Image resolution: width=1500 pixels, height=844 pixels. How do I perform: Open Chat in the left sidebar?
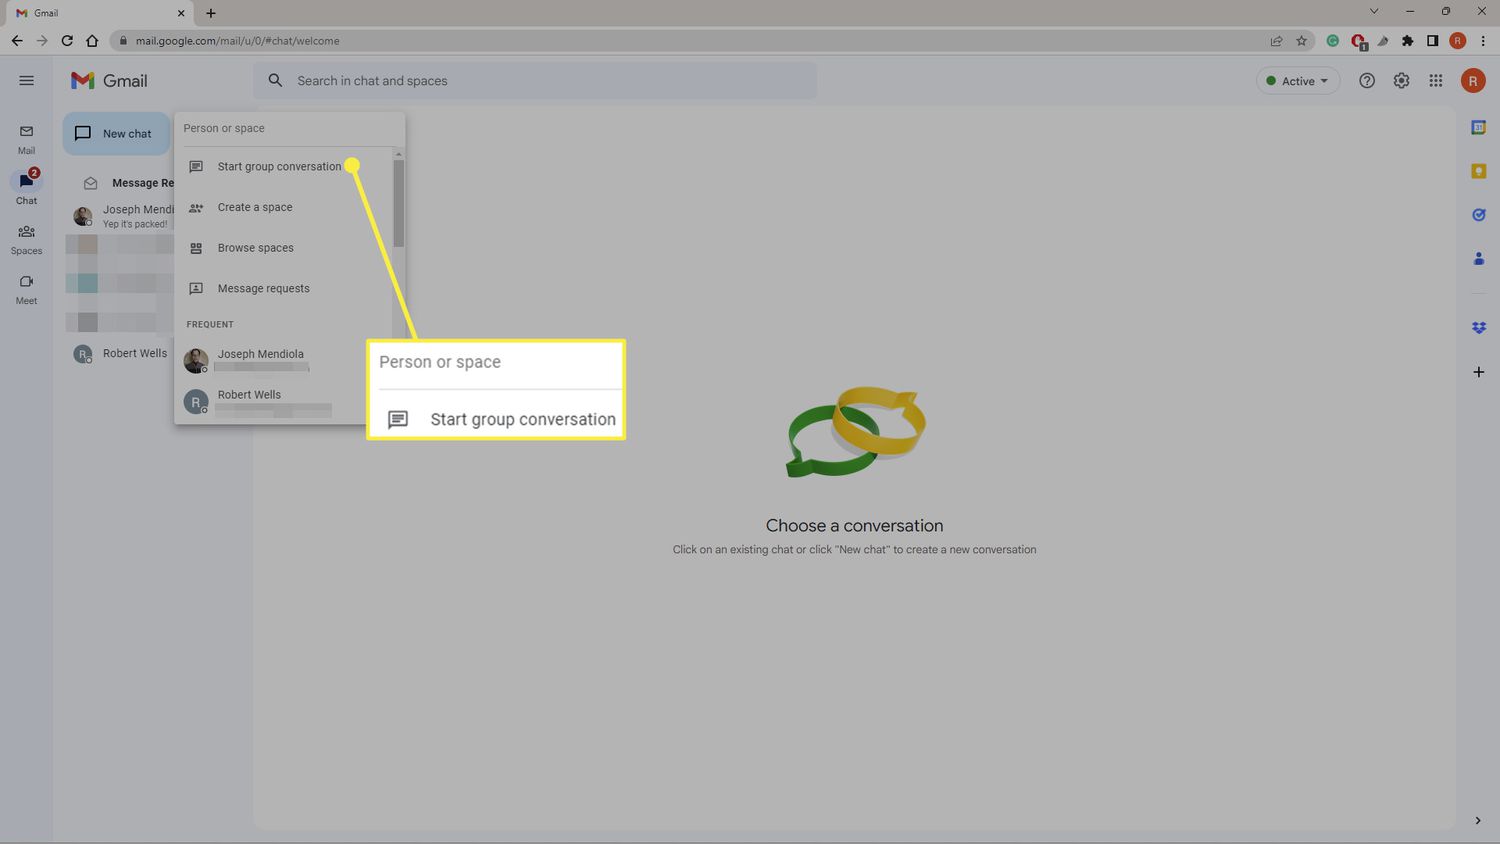pyautogui.click(x=26, y=188)
